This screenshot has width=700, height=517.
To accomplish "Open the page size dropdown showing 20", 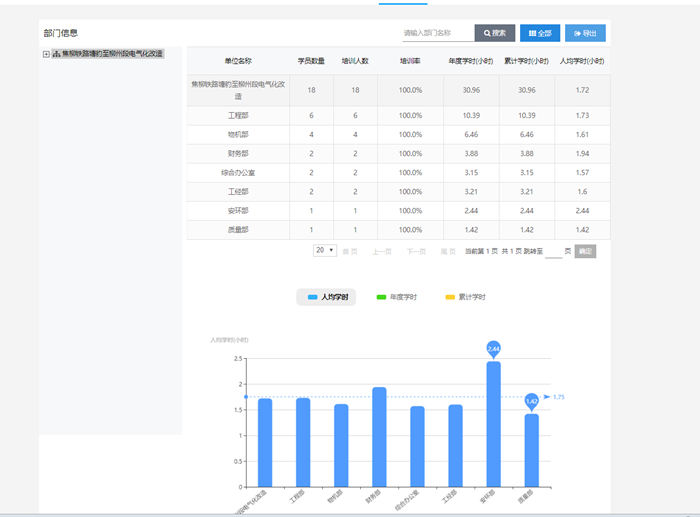I will click(325, 251).
